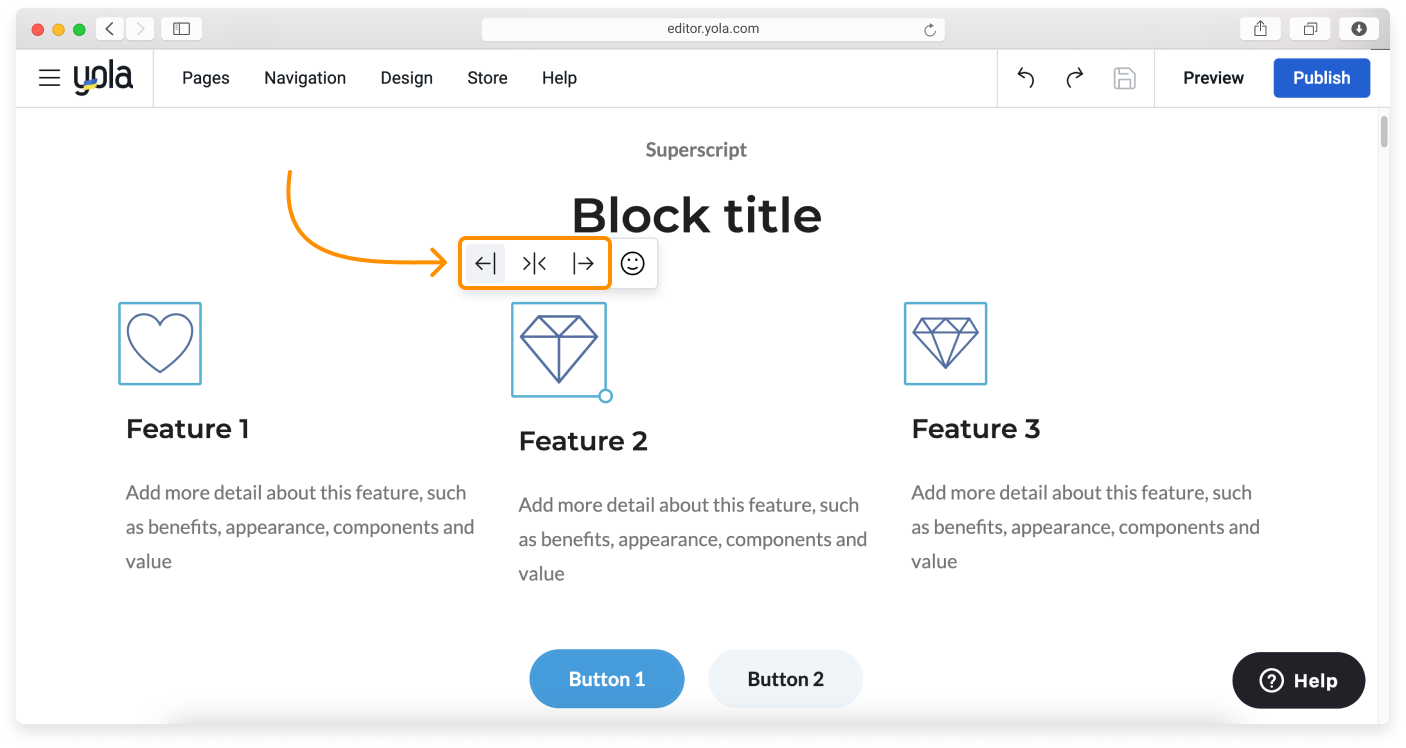This screenshot has width=1406, height=748.
Task: Click the blue Button 1
Action: pos(607,679)
